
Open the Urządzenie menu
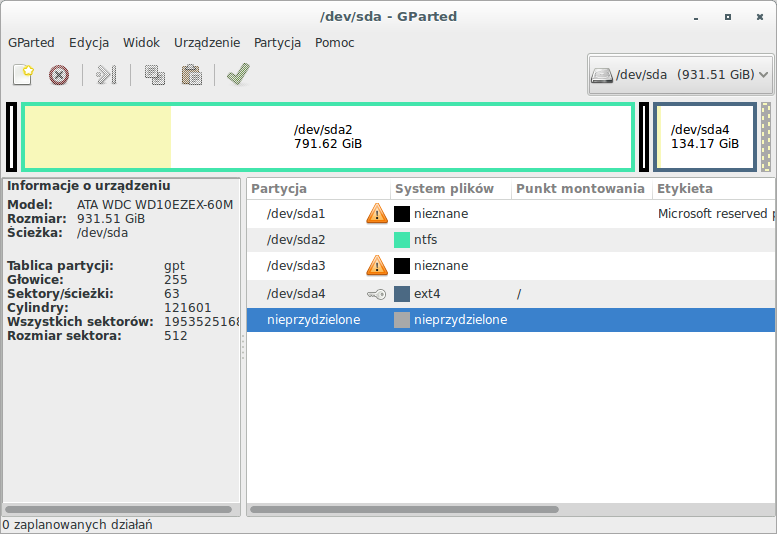tap(207, 42)
